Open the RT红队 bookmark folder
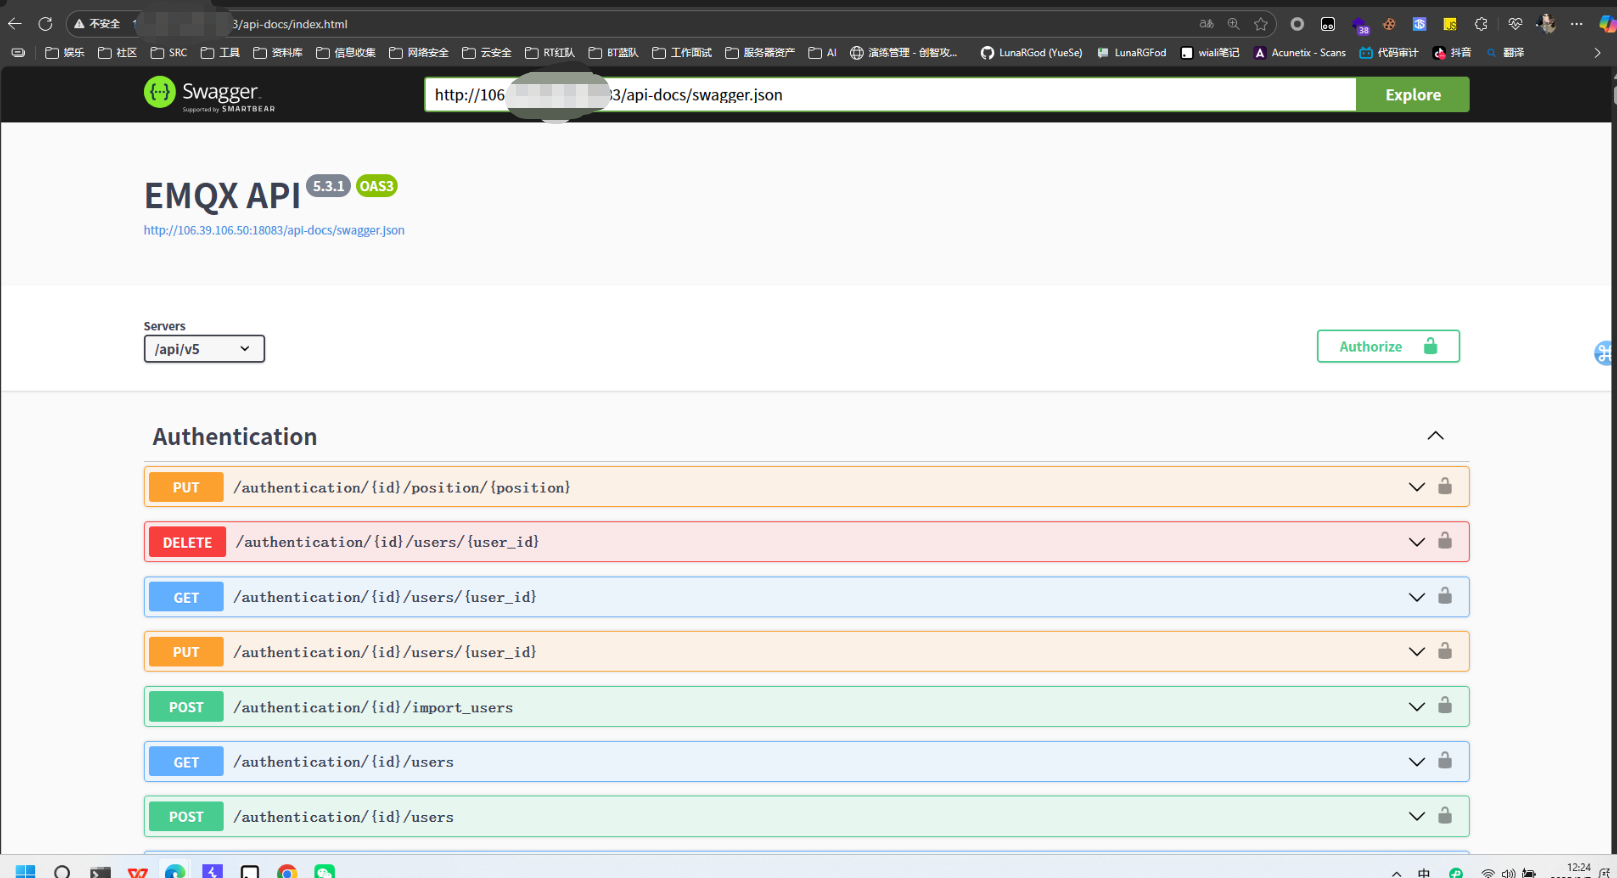Screen dimensions: 1617x878 (550, 53)
